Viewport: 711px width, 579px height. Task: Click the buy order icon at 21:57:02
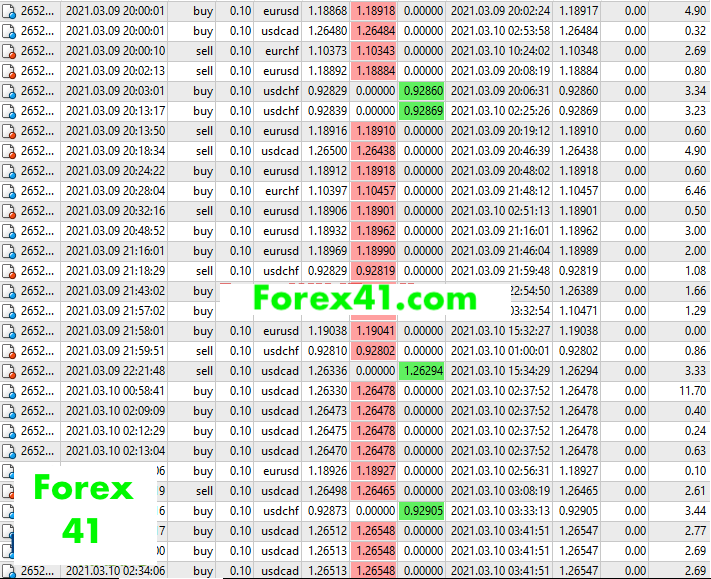point(9,311)
